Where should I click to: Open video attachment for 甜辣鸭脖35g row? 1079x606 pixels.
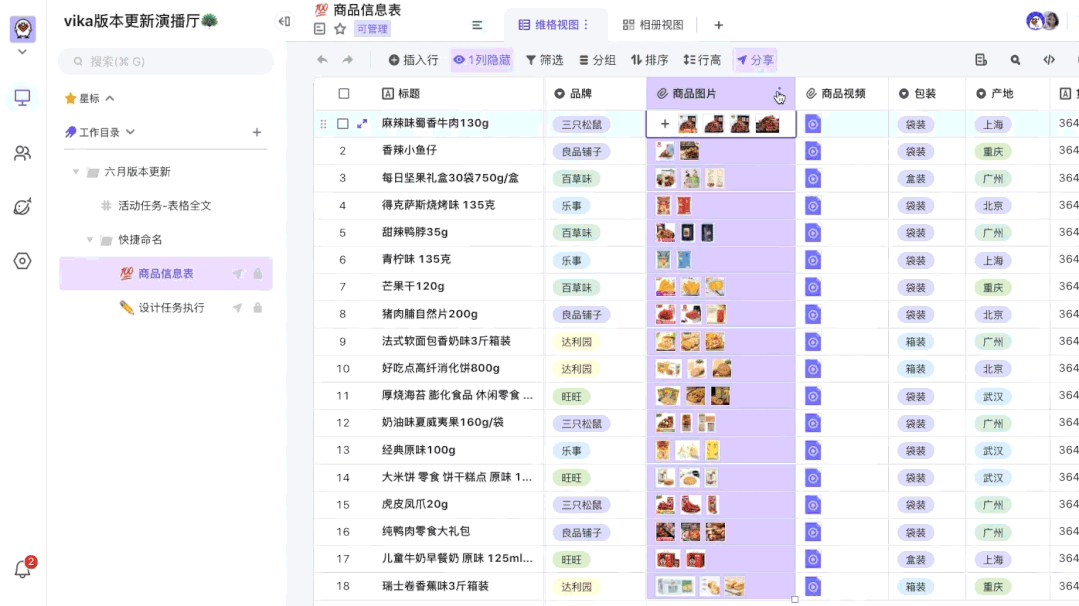(813, 232)
